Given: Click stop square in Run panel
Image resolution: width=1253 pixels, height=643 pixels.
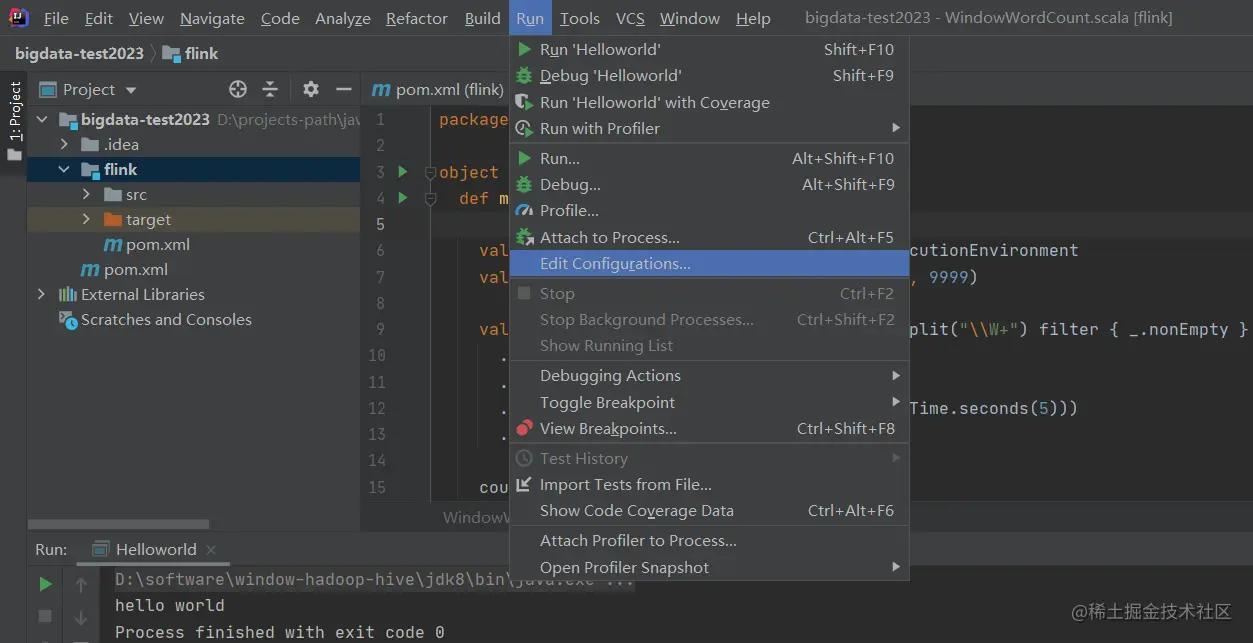Looking at the screenshot, I should pos(45,616).
